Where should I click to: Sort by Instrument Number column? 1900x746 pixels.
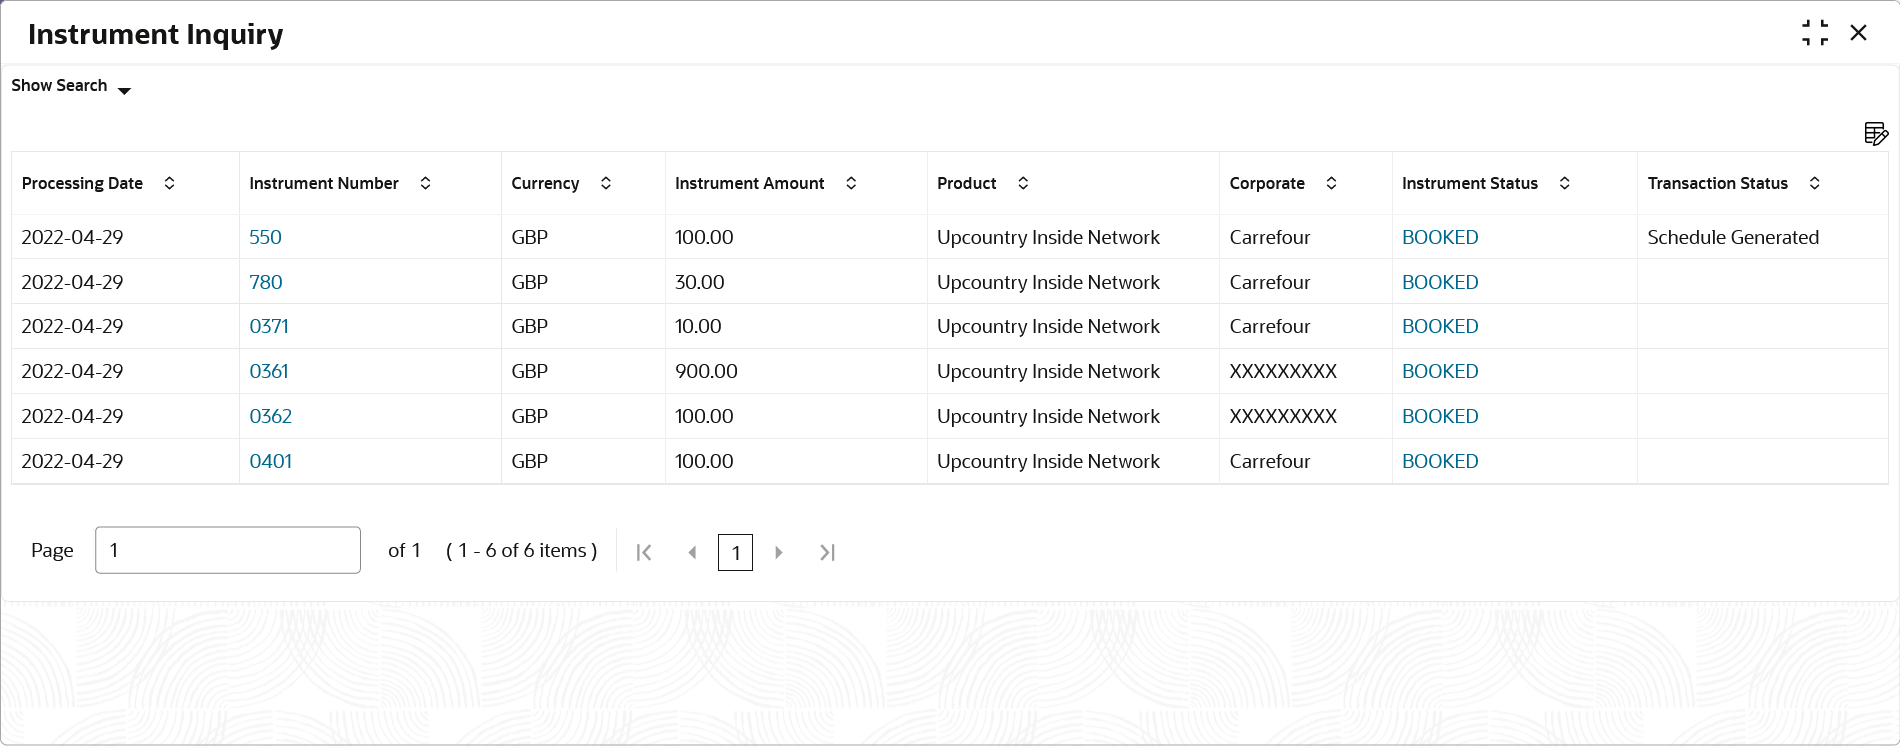tap(426, 183)
